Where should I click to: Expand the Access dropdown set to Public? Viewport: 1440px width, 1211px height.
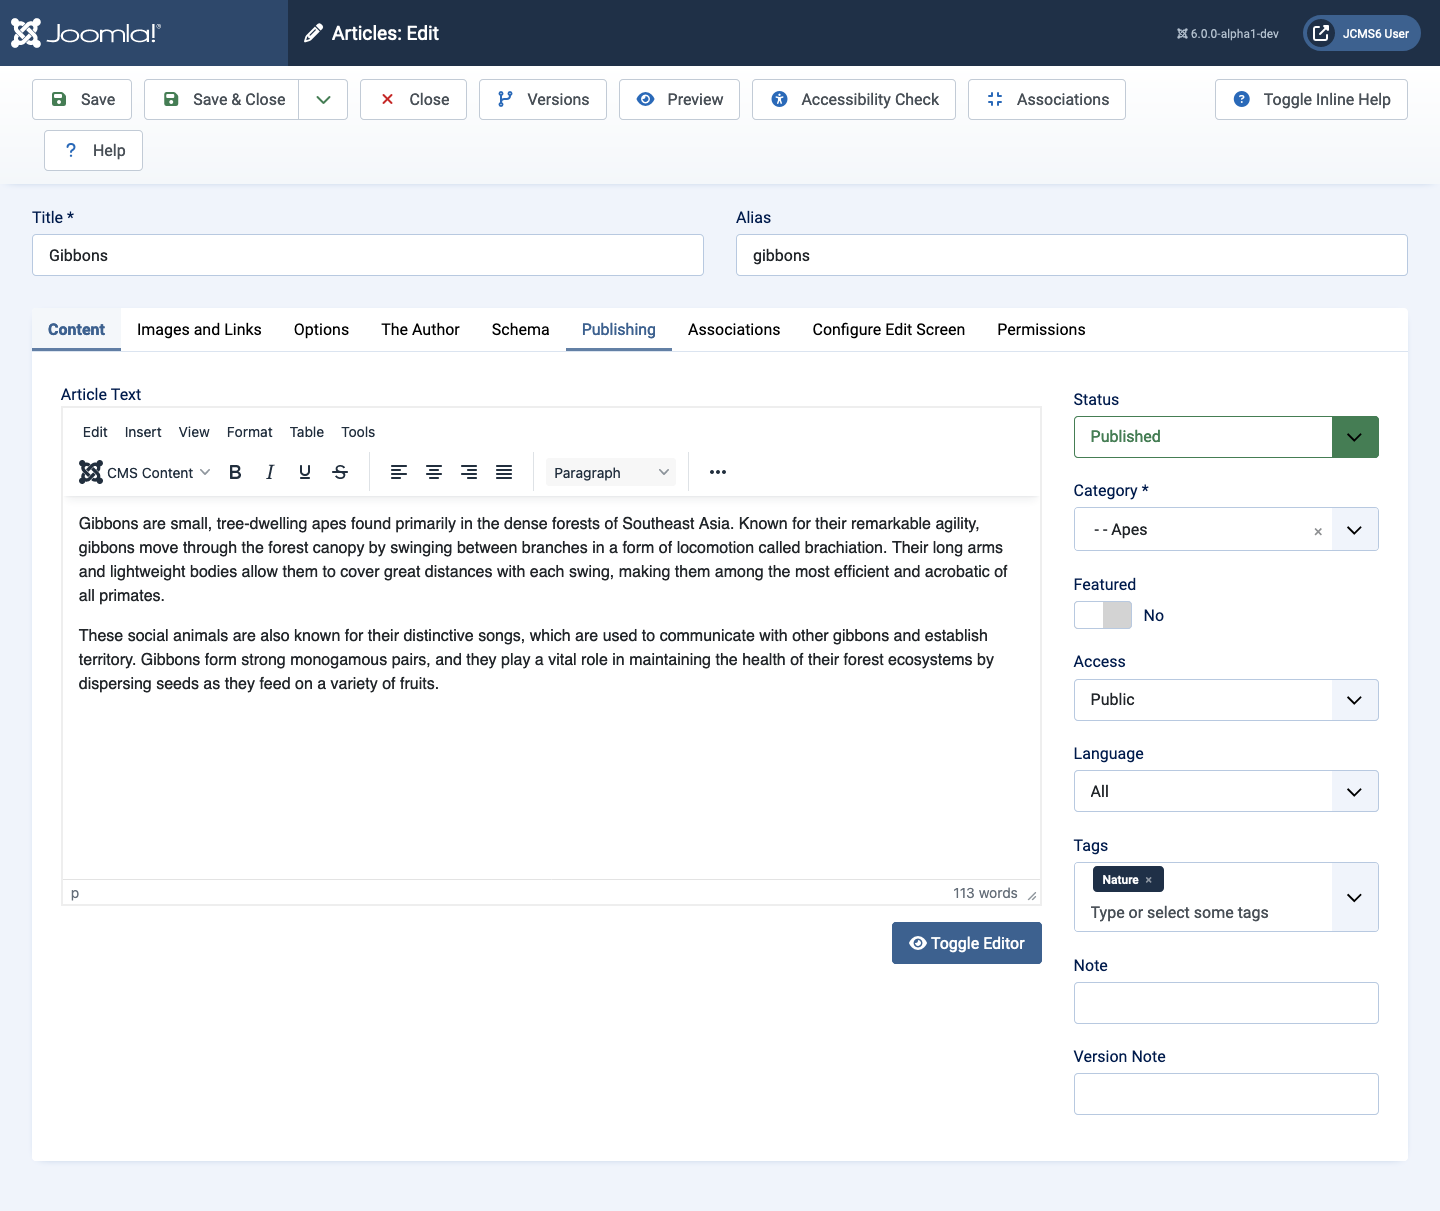pyautogui.click(x=1355, y=700)
